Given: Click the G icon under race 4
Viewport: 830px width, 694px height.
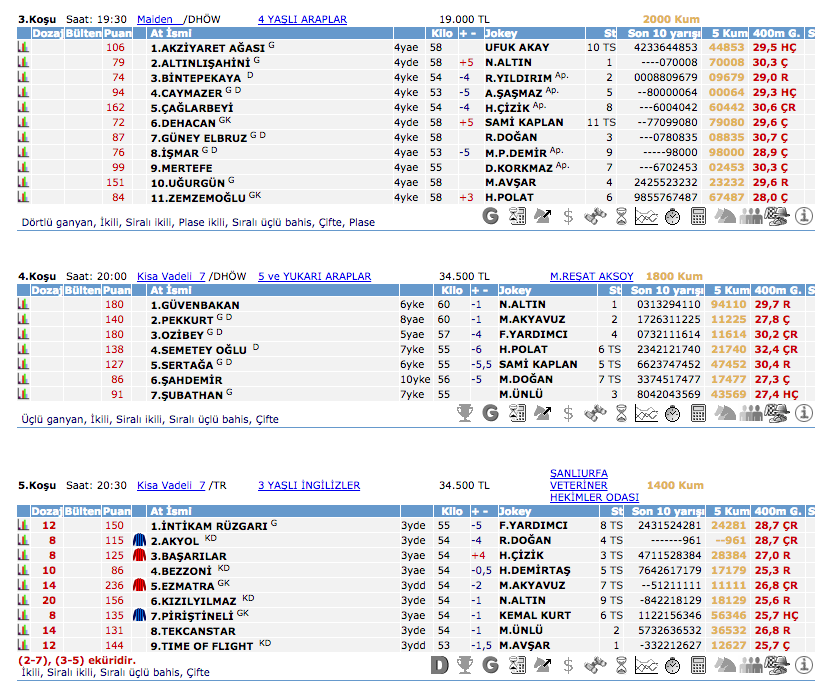Looking at the screenshot, I should click(490, 412).
